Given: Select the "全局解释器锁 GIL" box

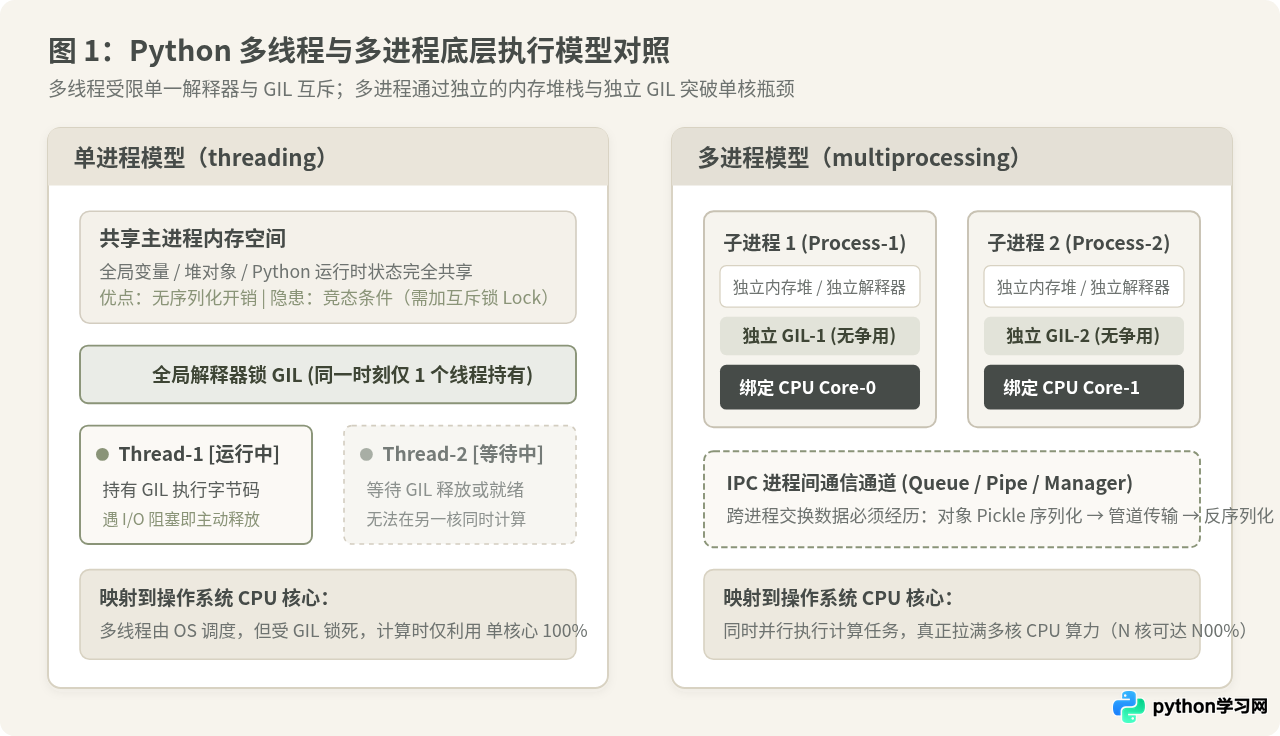Looking at the screenshot, I should [328, 375].
